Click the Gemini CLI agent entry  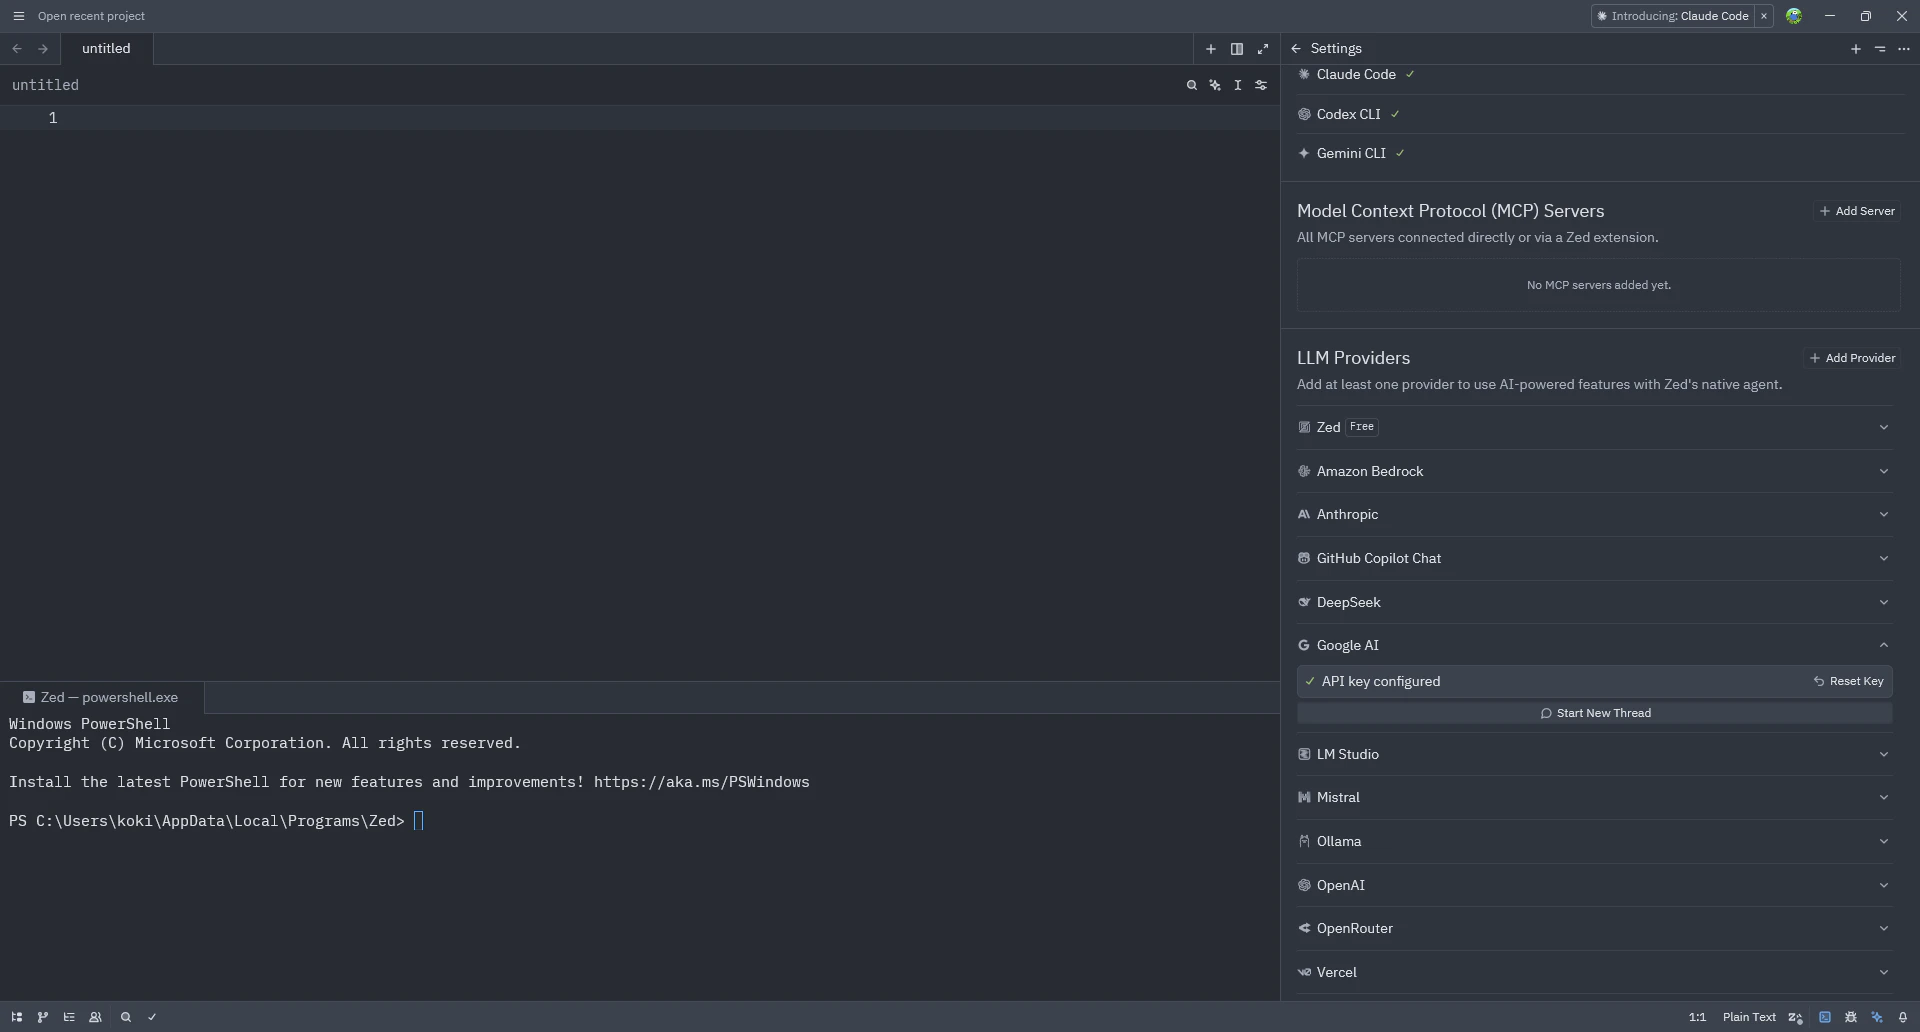pyautogui.click(x=1351, y=153)
